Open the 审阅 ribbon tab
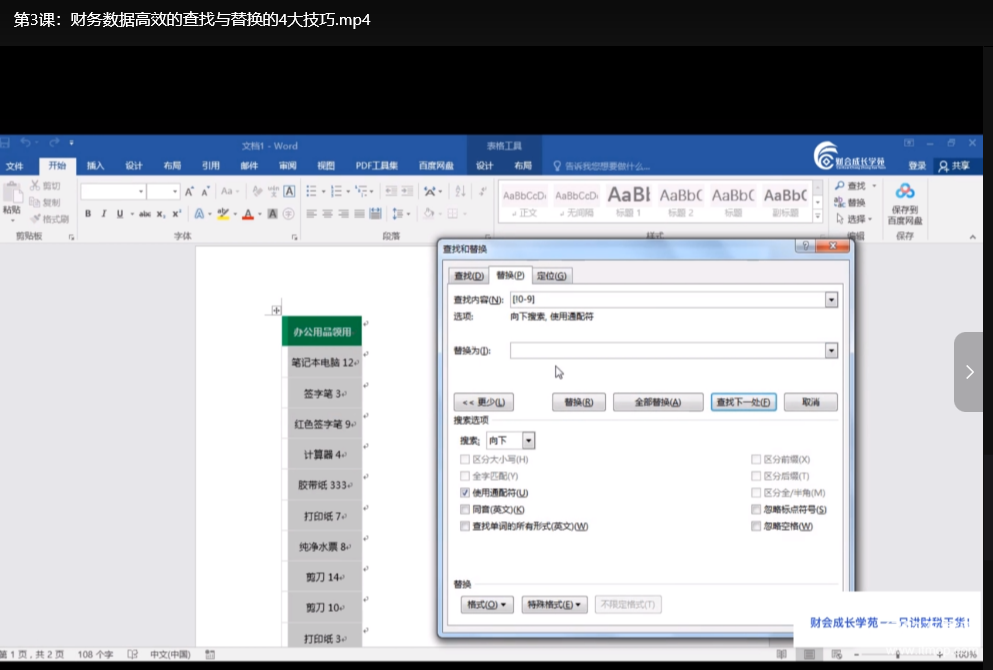This screenshot has width=993, height=670. [288, 166]
